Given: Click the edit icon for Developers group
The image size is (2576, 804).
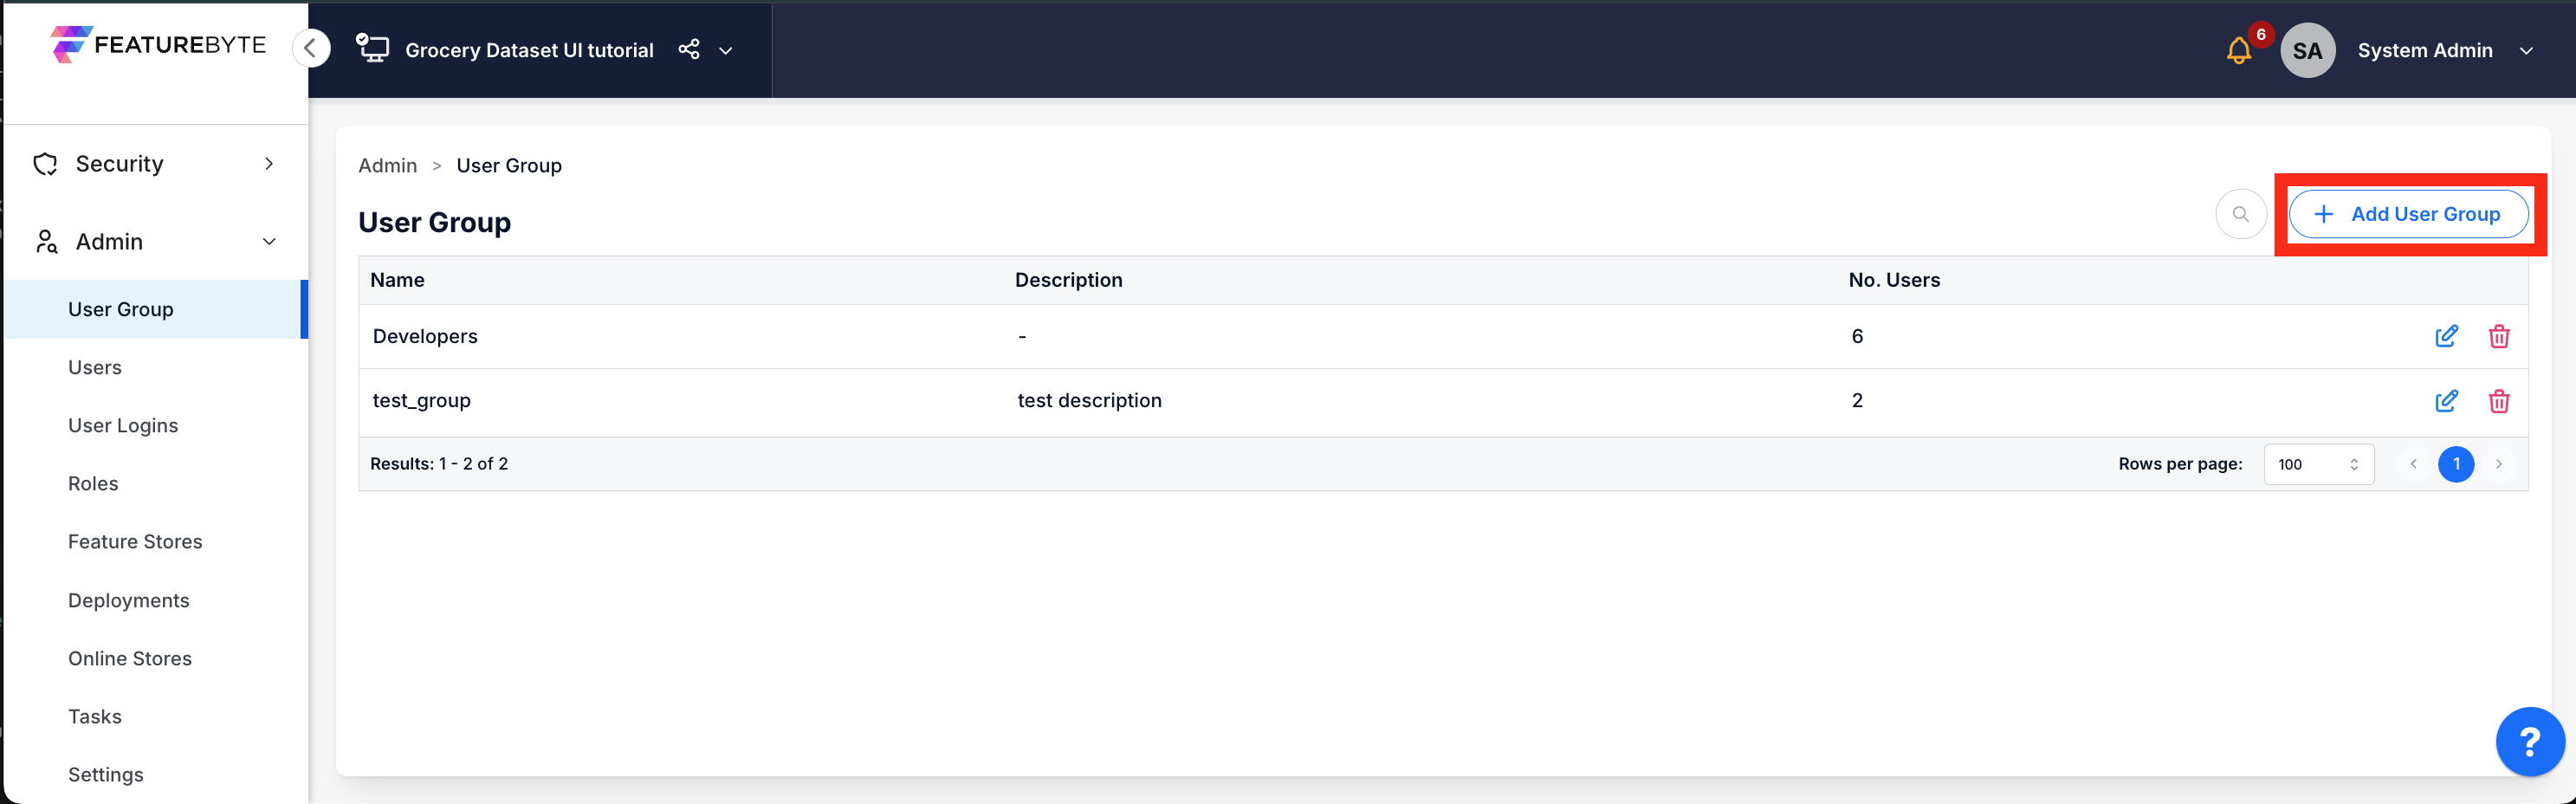Looking at the screenshot, I should 2446,336.
